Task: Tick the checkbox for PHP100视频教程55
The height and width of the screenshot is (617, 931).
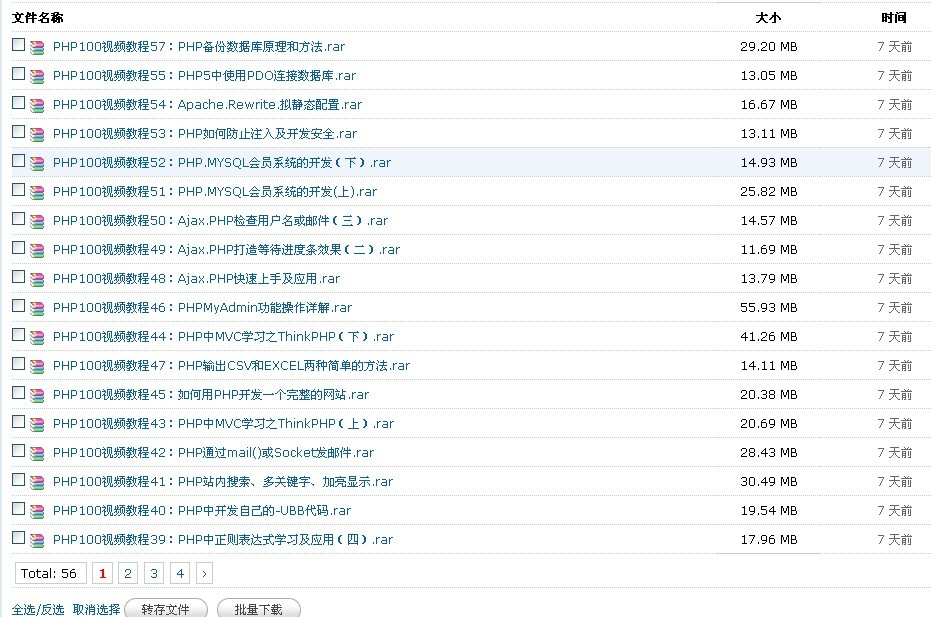Action: (18, 74)
